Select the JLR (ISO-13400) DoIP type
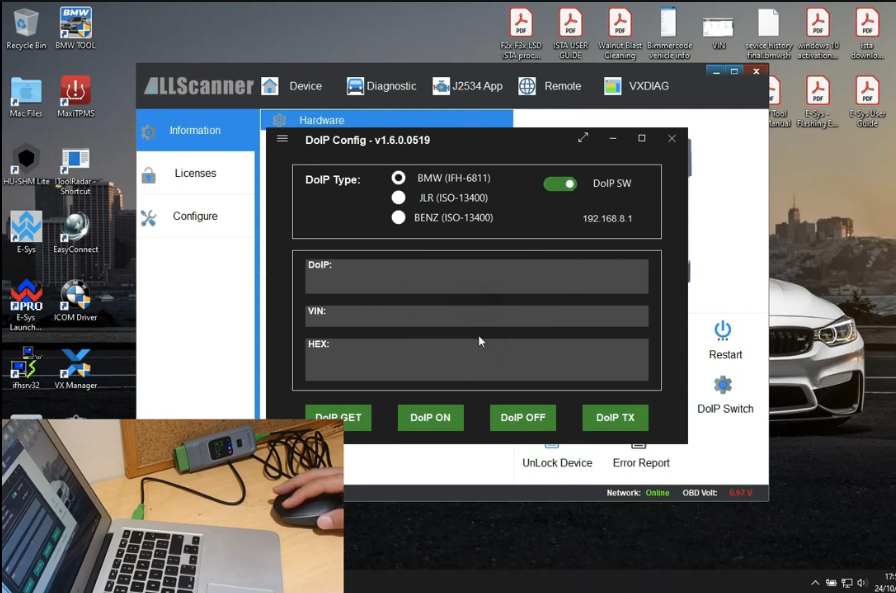Image resolution: width=896 pixels, height=593 pixels. (x=398, y=198)
